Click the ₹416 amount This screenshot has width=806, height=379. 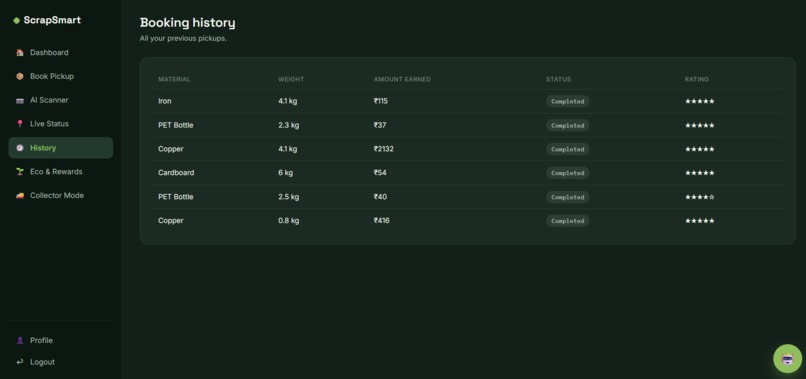pyautogui.click(x=382, y=221)
